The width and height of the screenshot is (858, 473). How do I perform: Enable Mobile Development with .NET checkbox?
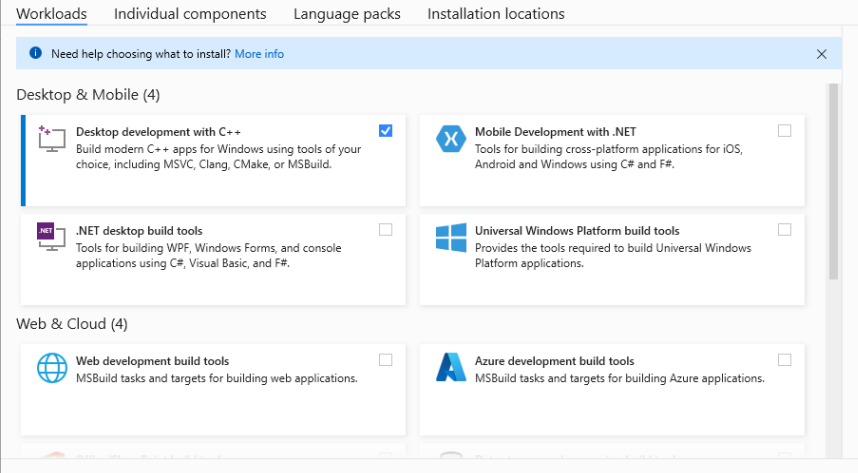point(785,131)
